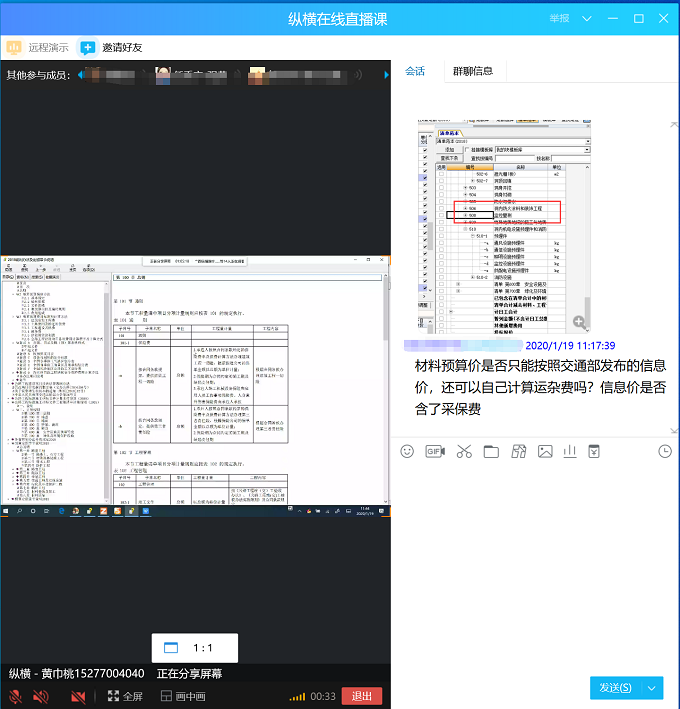Toggle the muted microphone icon
The width and height of the screenshot is (680, 709).
15,696
